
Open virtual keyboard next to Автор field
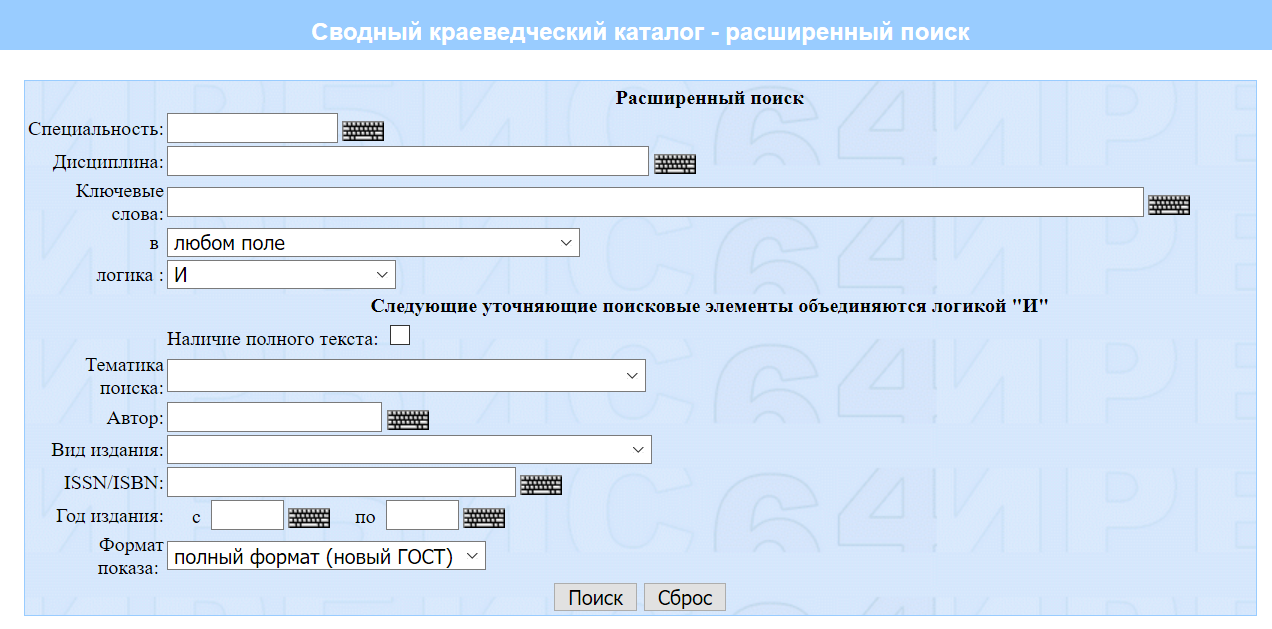[408, 420]
